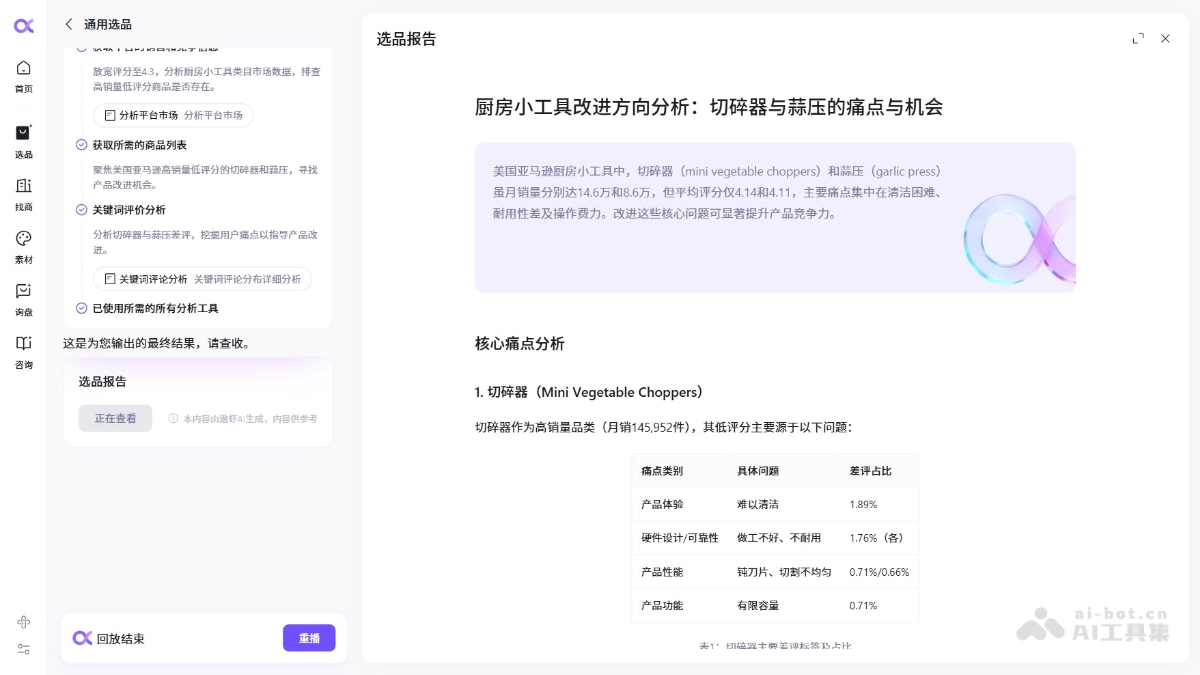Click the purple app logo in sidebar
The width and height of the screenshot is (1200, 675).
click(x=23, y=25)
